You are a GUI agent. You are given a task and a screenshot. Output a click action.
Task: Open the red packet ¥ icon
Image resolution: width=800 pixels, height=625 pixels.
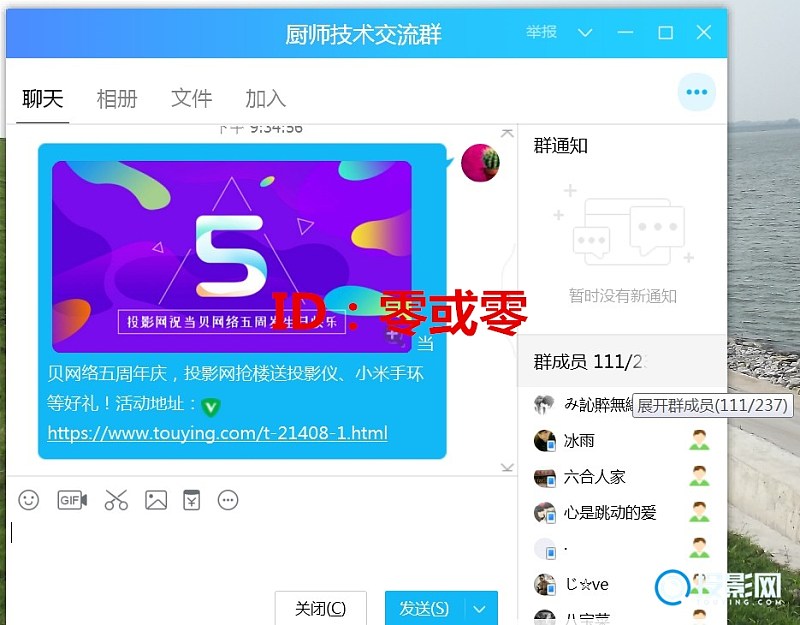191,500
